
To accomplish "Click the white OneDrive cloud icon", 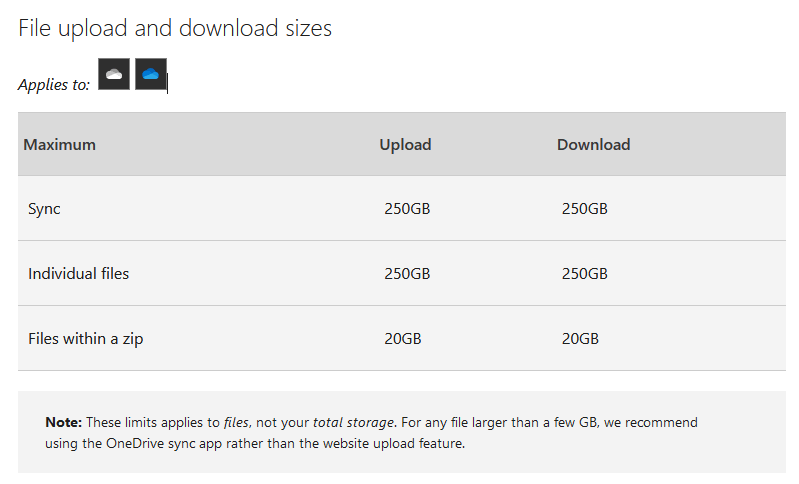I will coord(114,74).
